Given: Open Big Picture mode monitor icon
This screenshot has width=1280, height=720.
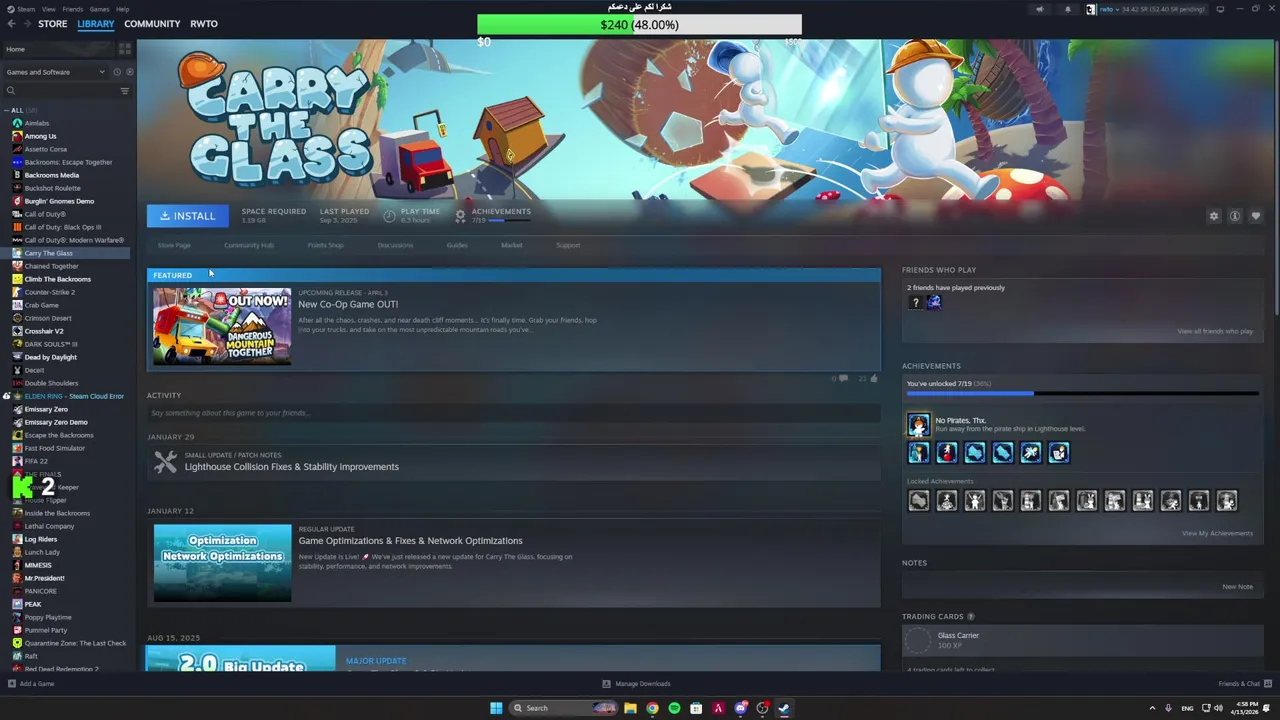Looking at the screenshot, I should [x=1220, y=9].
